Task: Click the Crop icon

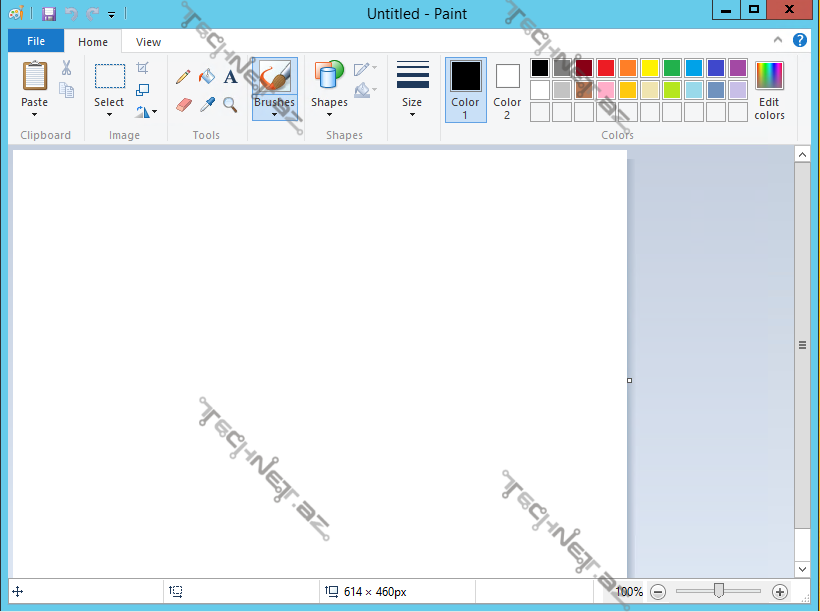Action: point(142,68)
